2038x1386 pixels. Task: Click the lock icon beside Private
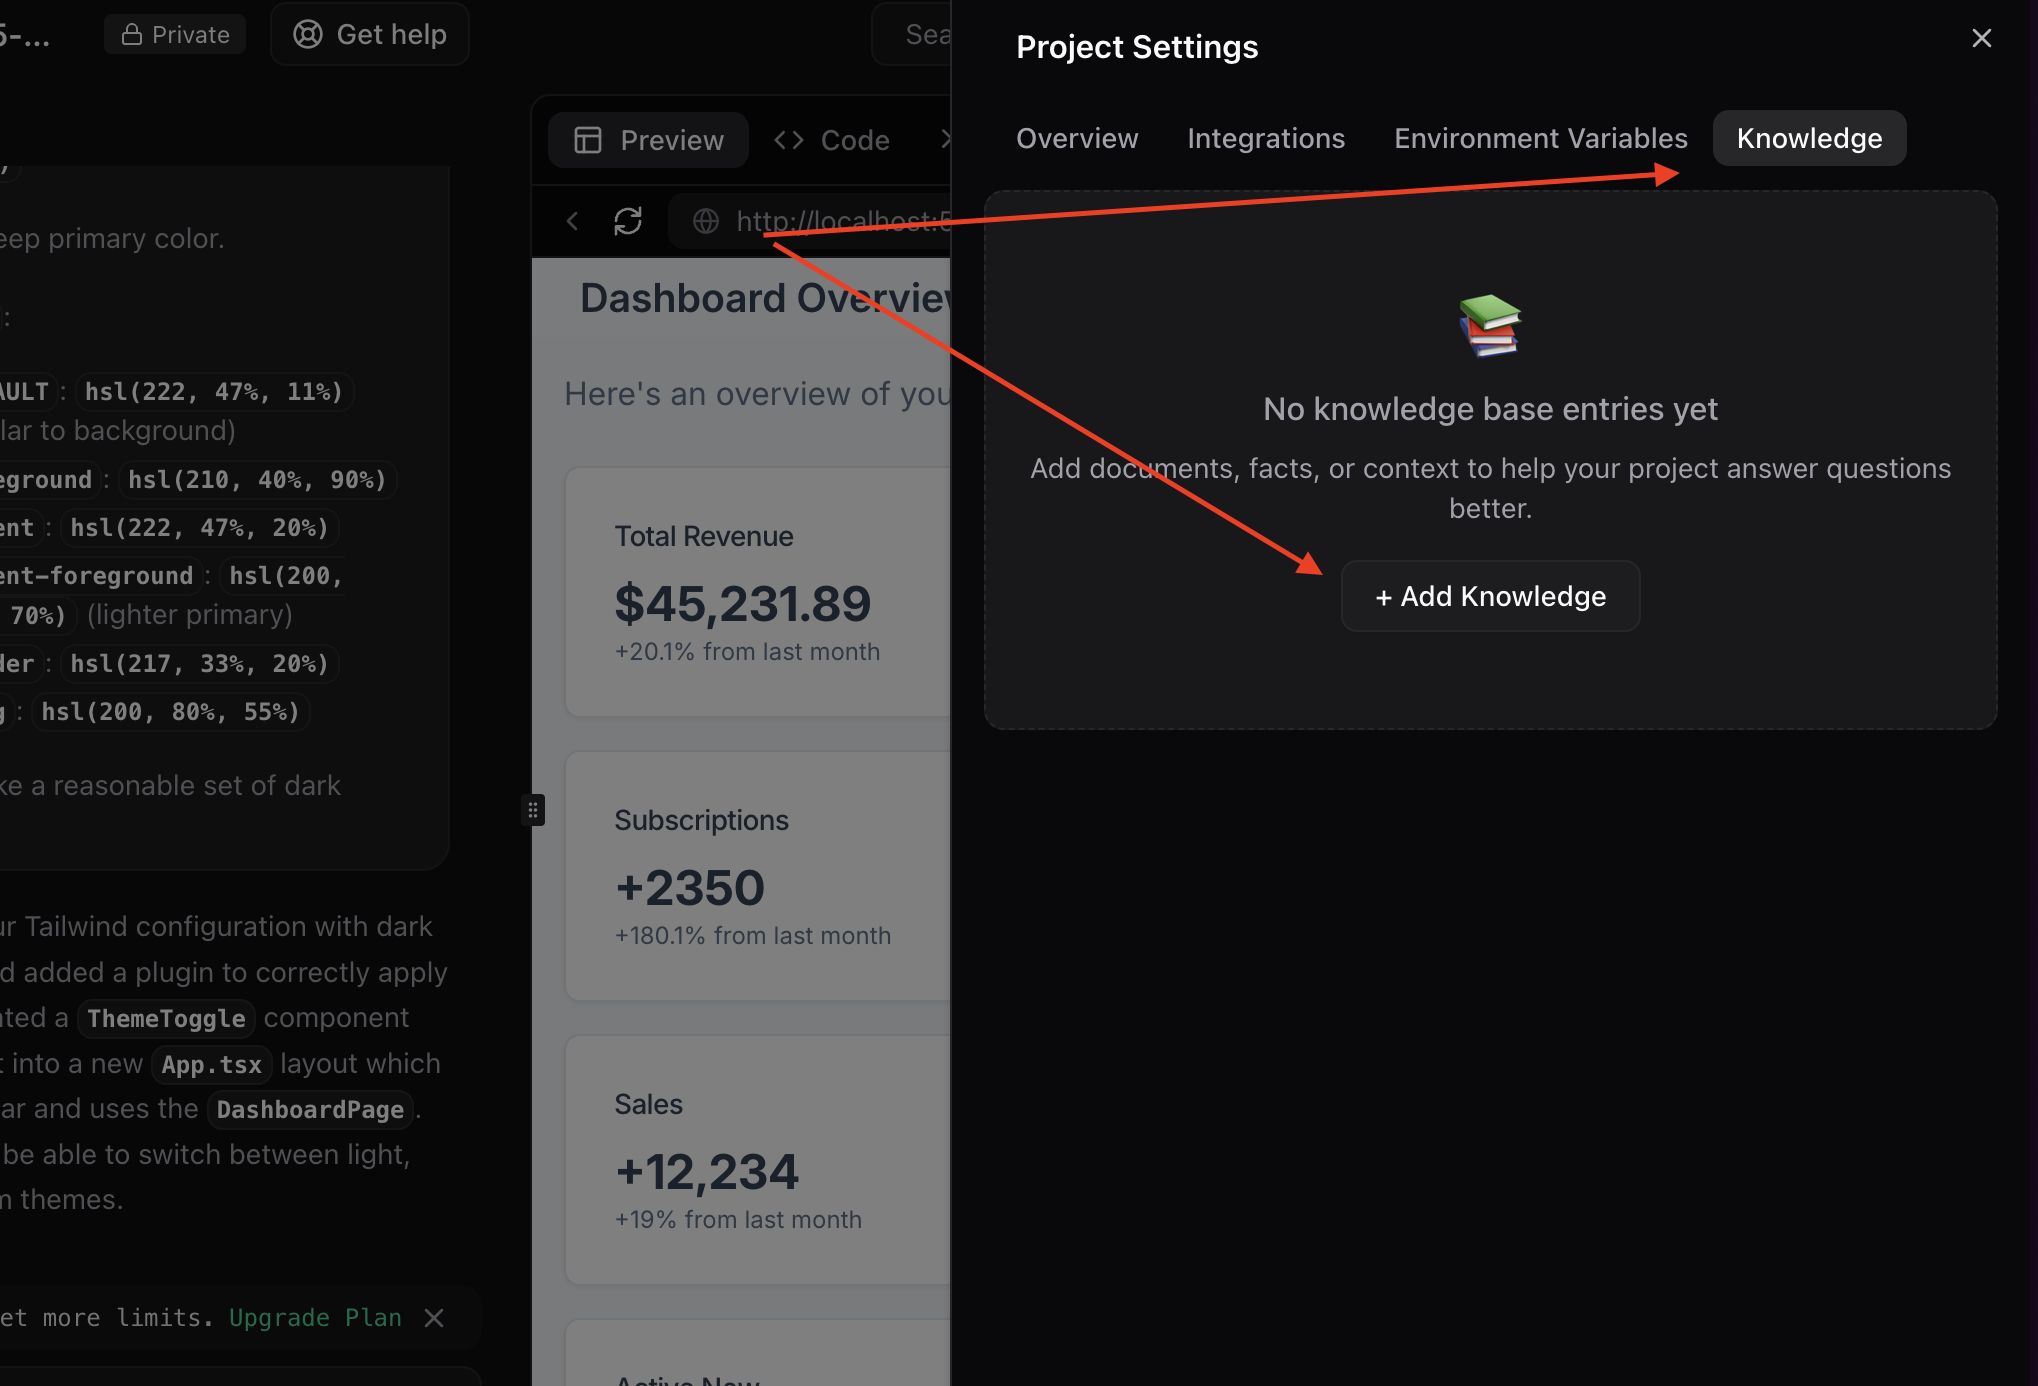131,35
